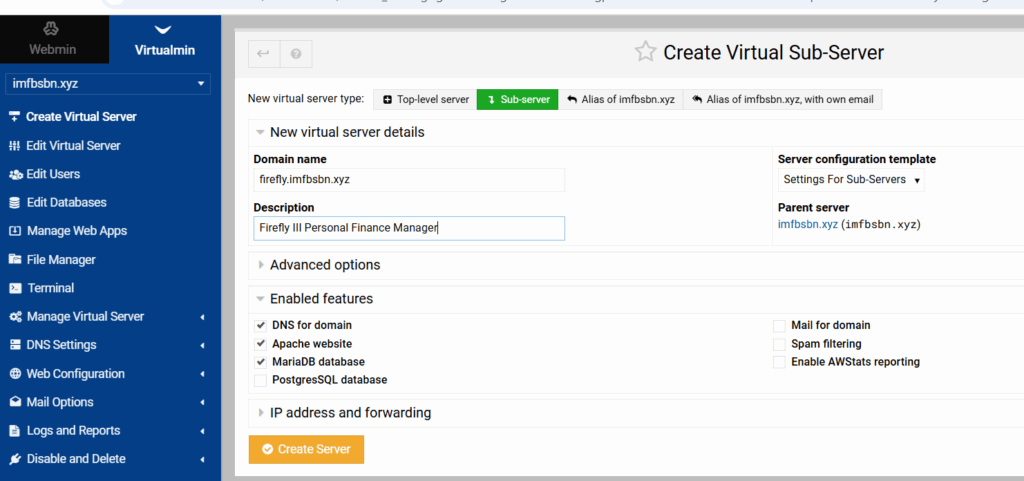Select Top-level server type tab
Screen dimensions: 1024x481
click(425, 100)
